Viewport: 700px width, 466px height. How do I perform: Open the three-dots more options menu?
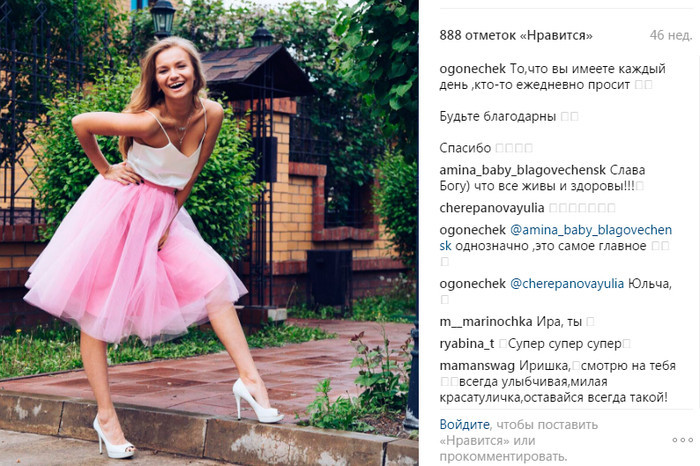[x=683, y=440]
